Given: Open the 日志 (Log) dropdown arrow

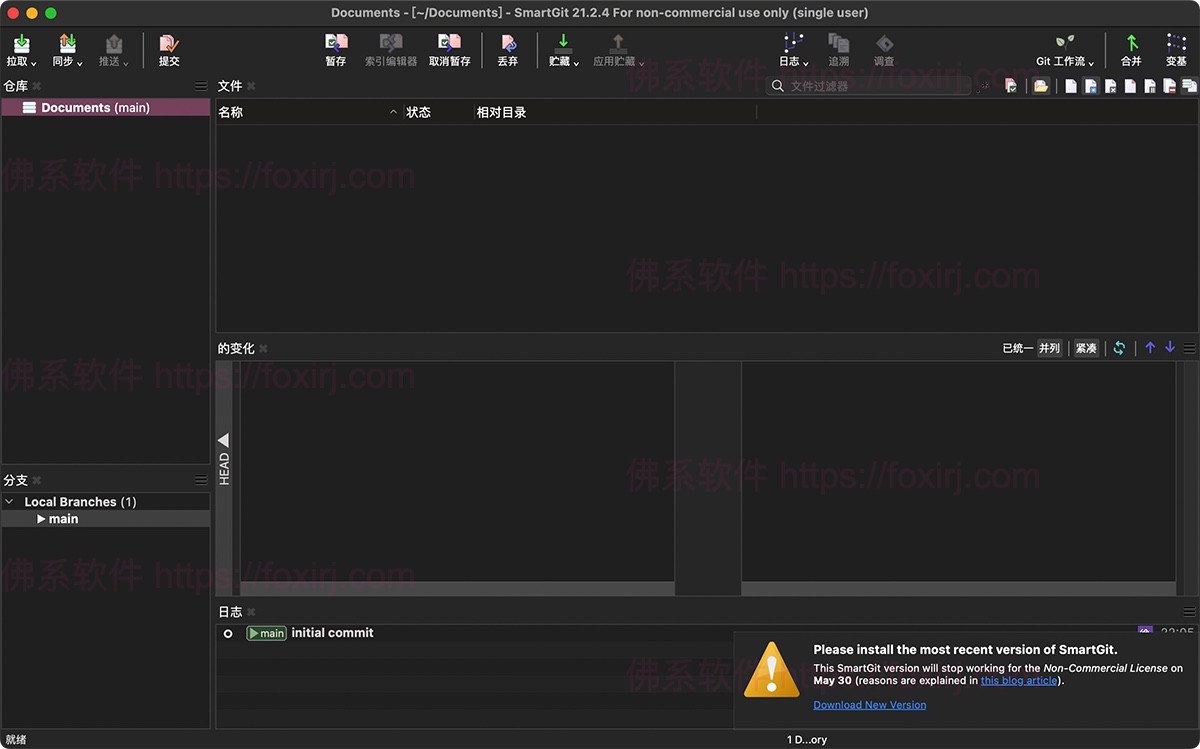Looking at the screenshot, I should (804, 60).
